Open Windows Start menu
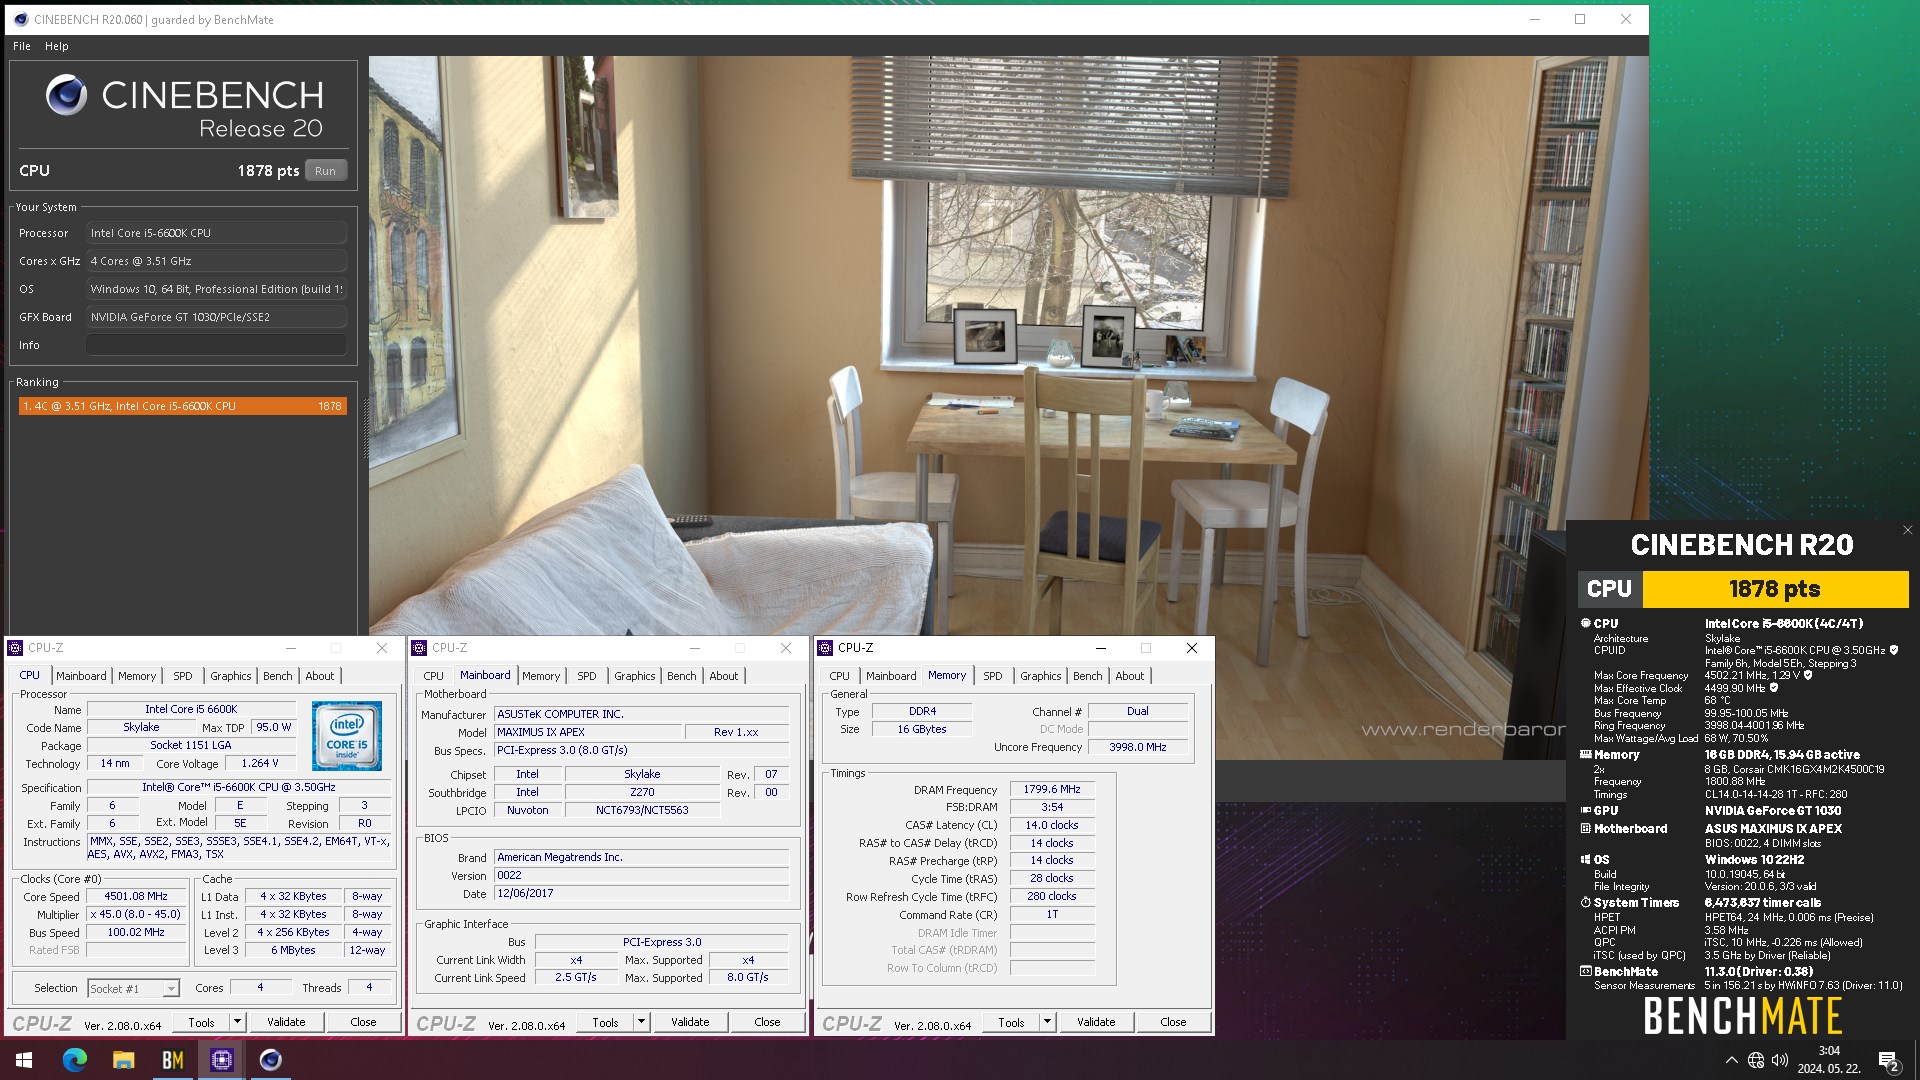The height and width of the screenshot is (1080, 1920). pyautogui.click(x=24, y=1060)
